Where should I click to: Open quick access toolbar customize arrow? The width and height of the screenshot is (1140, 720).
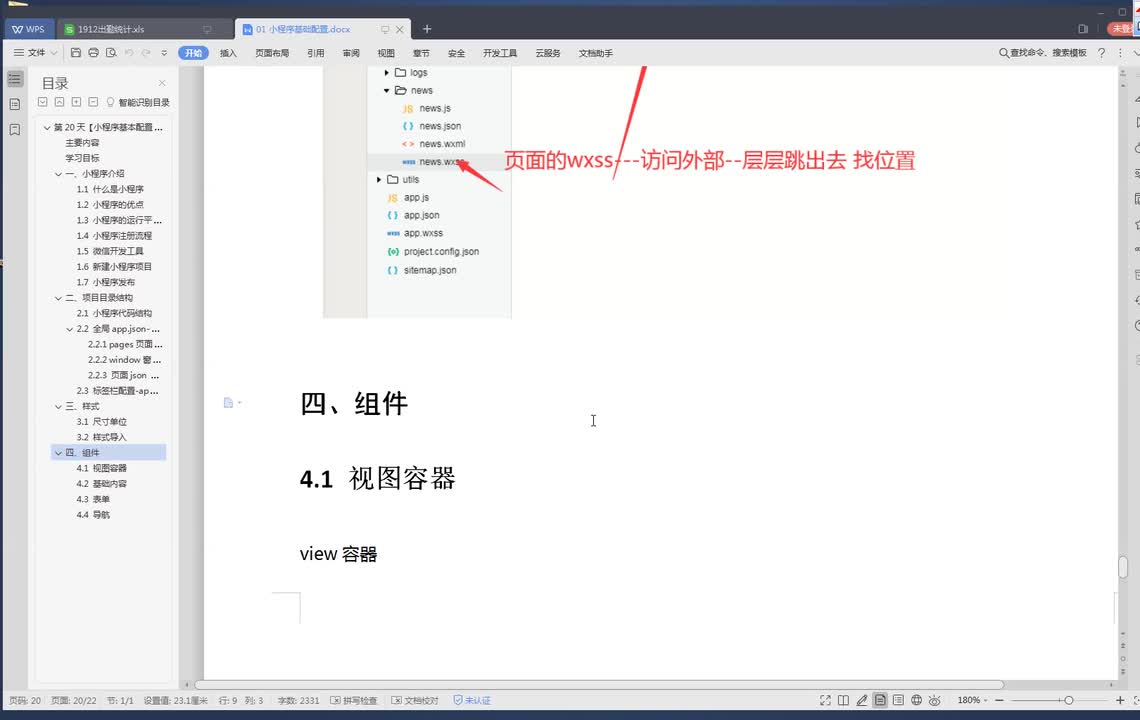point(164,53)
